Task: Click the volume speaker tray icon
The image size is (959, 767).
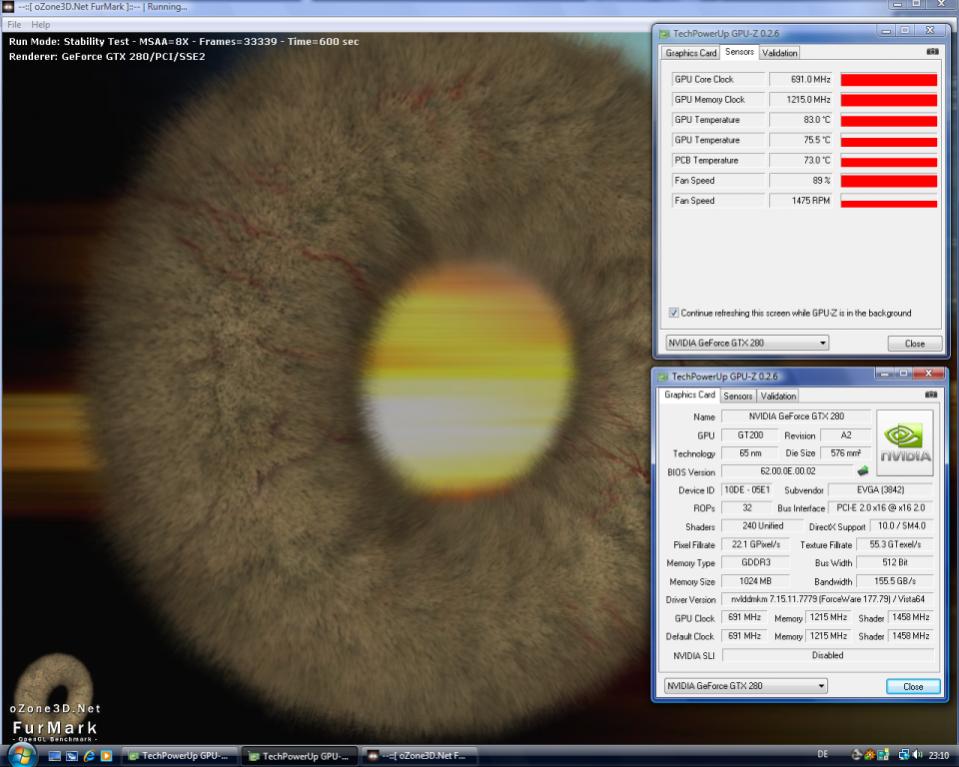Action: (x=917, y=755)
